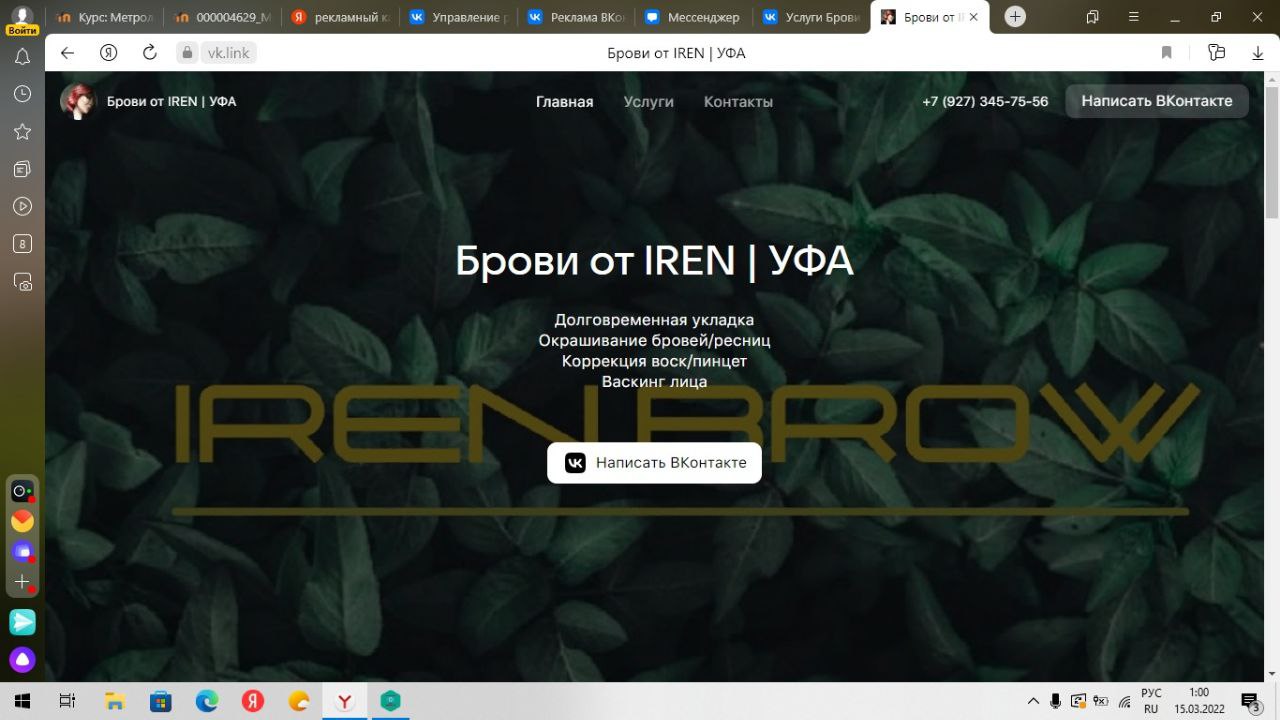1280x720 pixels.
Task: Switch РУС RU input language
Action: (x=1151, y=701)
